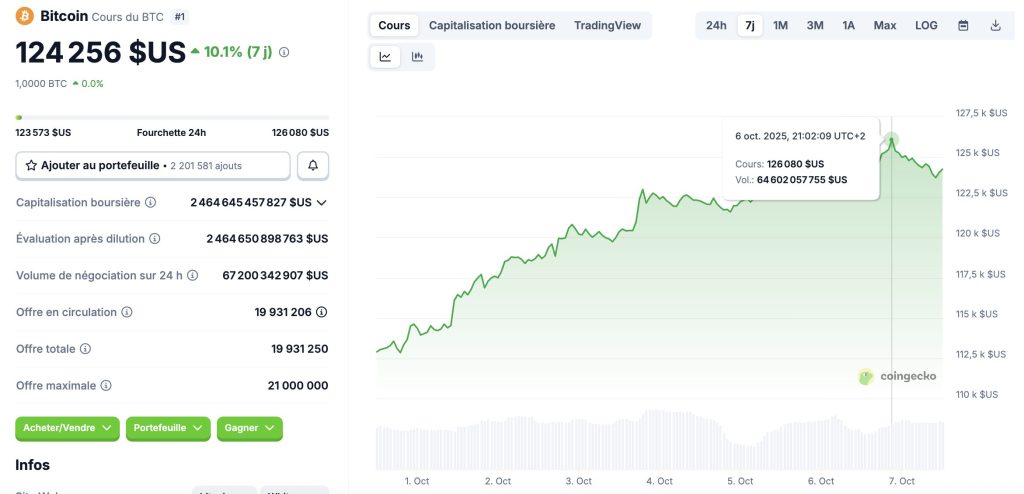Click the 24h price range bar

pyautogui.click(x=172, y=118)
